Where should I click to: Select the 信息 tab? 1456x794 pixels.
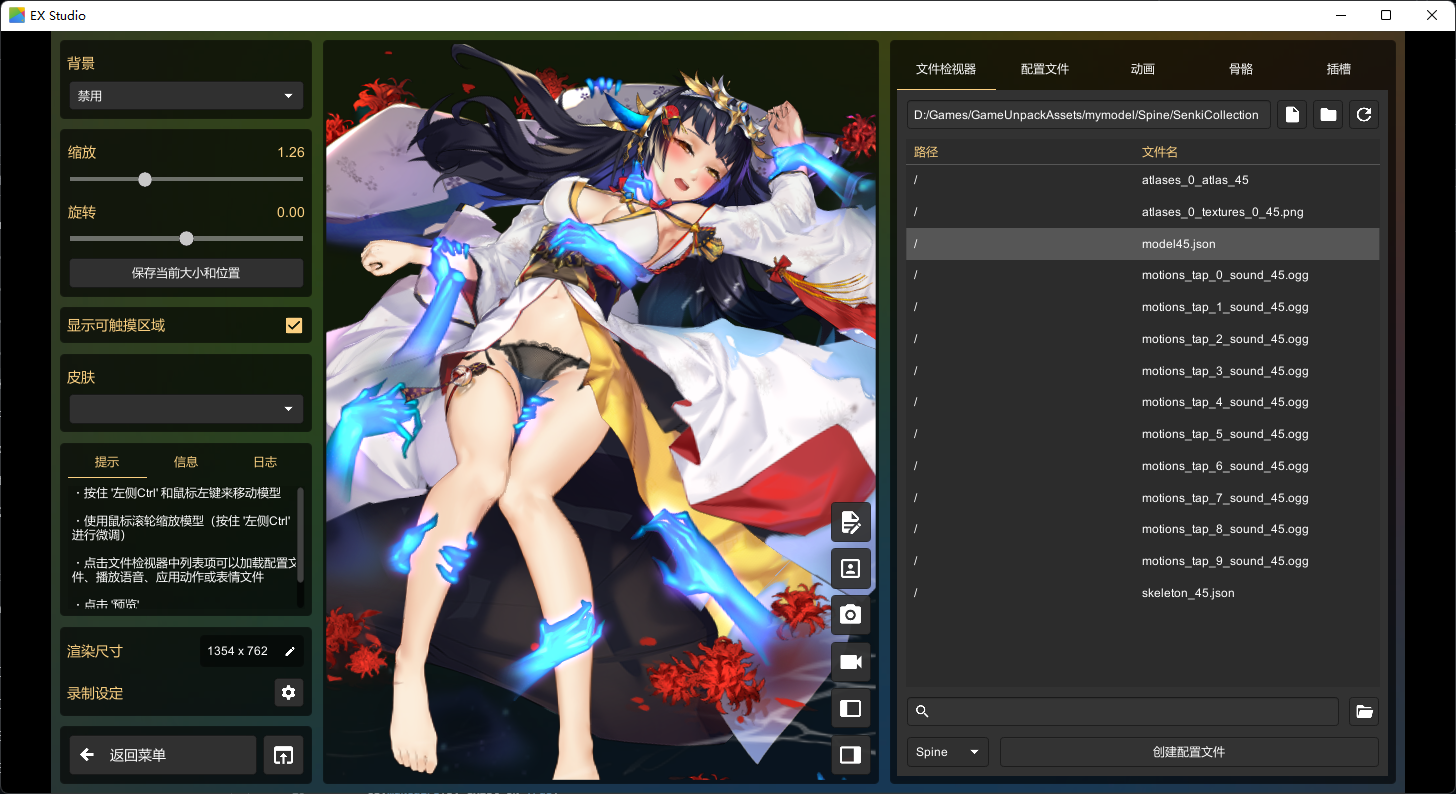186,462
